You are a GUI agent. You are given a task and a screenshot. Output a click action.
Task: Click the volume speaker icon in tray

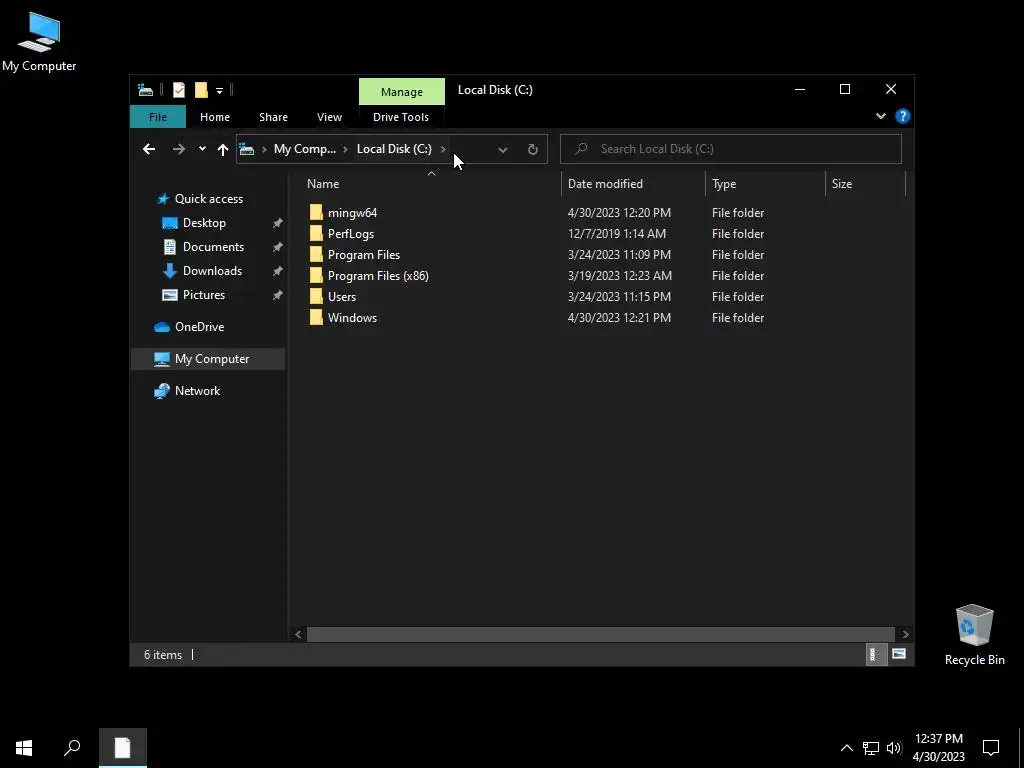(x=894, y=748)
